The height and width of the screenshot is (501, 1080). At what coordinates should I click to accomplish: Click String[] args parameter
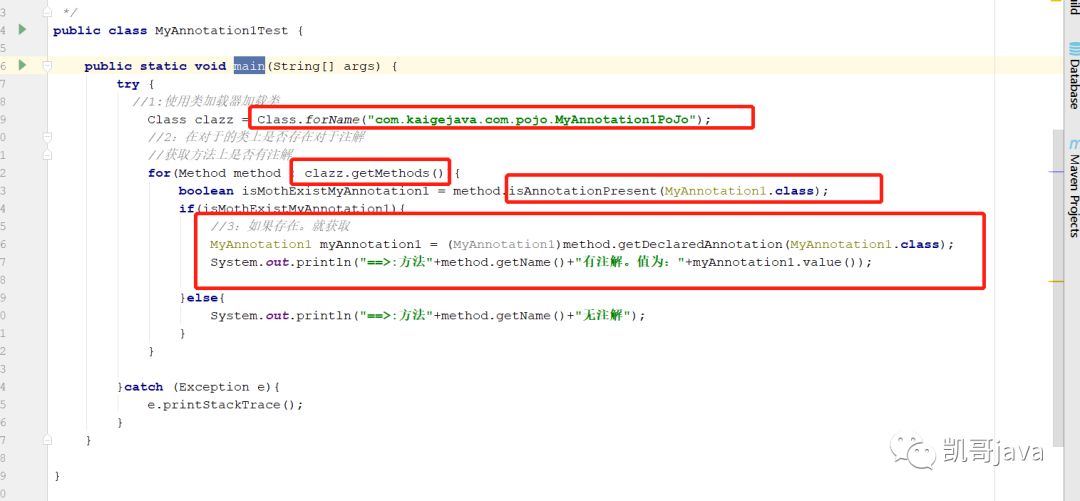324,66
